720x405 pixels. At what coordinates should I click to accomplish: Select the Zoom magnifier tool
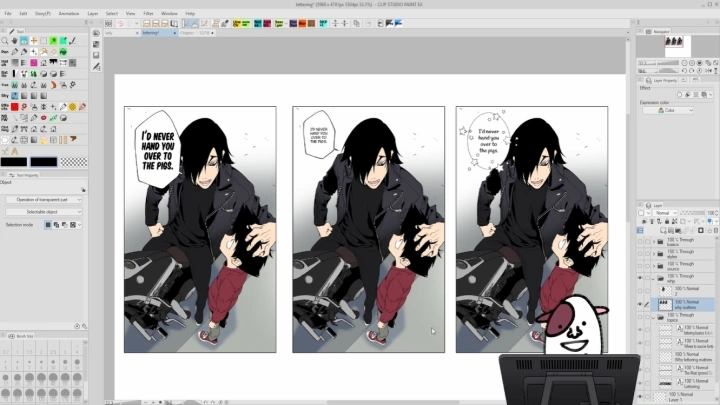(x=5, y=40)
